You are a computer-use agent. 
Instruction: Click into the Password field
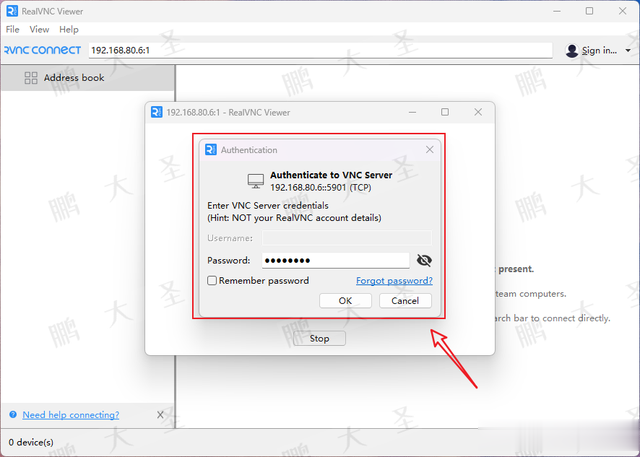pyautogui.click(x=336, y=260)
